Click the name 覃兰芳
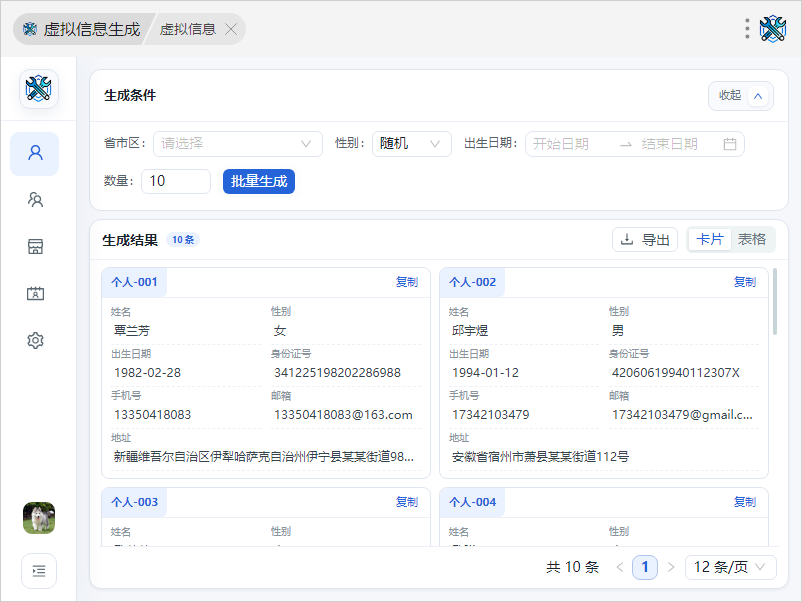The height and width of the screenshot is (602, 802). pos(132,331)
